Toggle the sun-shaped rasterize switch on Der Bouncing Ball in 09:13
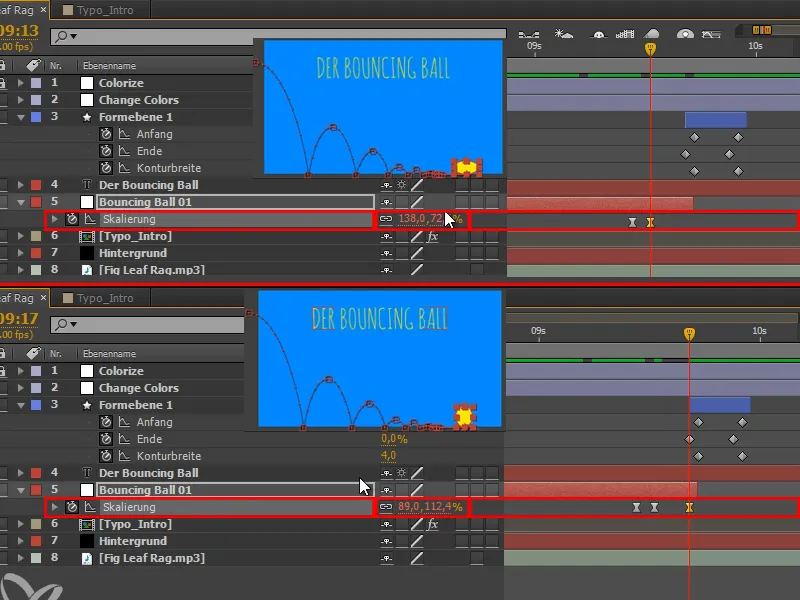The image size is (800, 600). coord(402,185)
